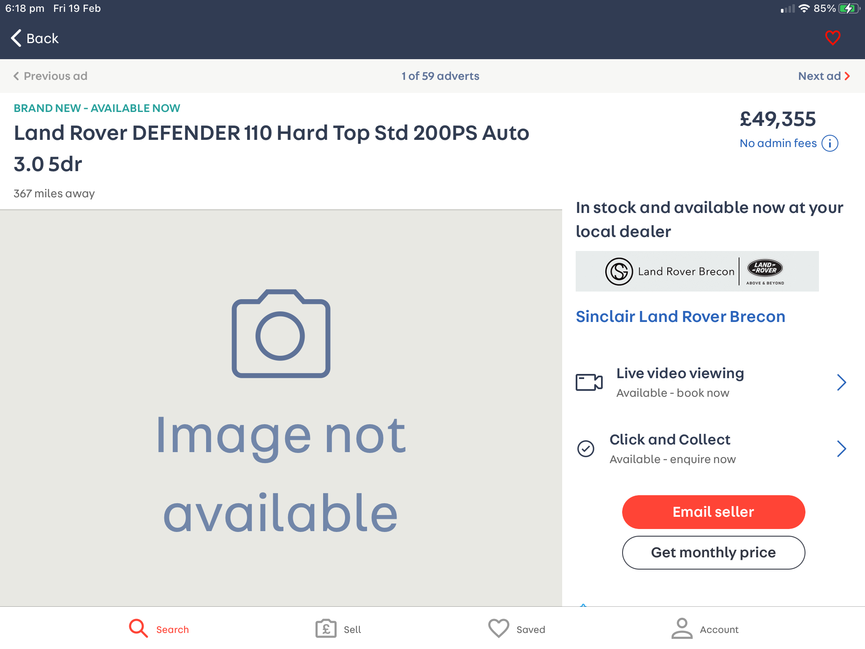Go back using the Back button
Image resolution: width=865 pixels, height=649 pixels.
[35, 38]
